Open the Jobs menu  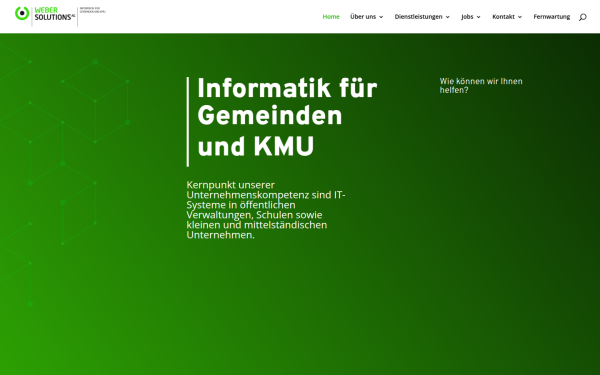coord(467,16)
